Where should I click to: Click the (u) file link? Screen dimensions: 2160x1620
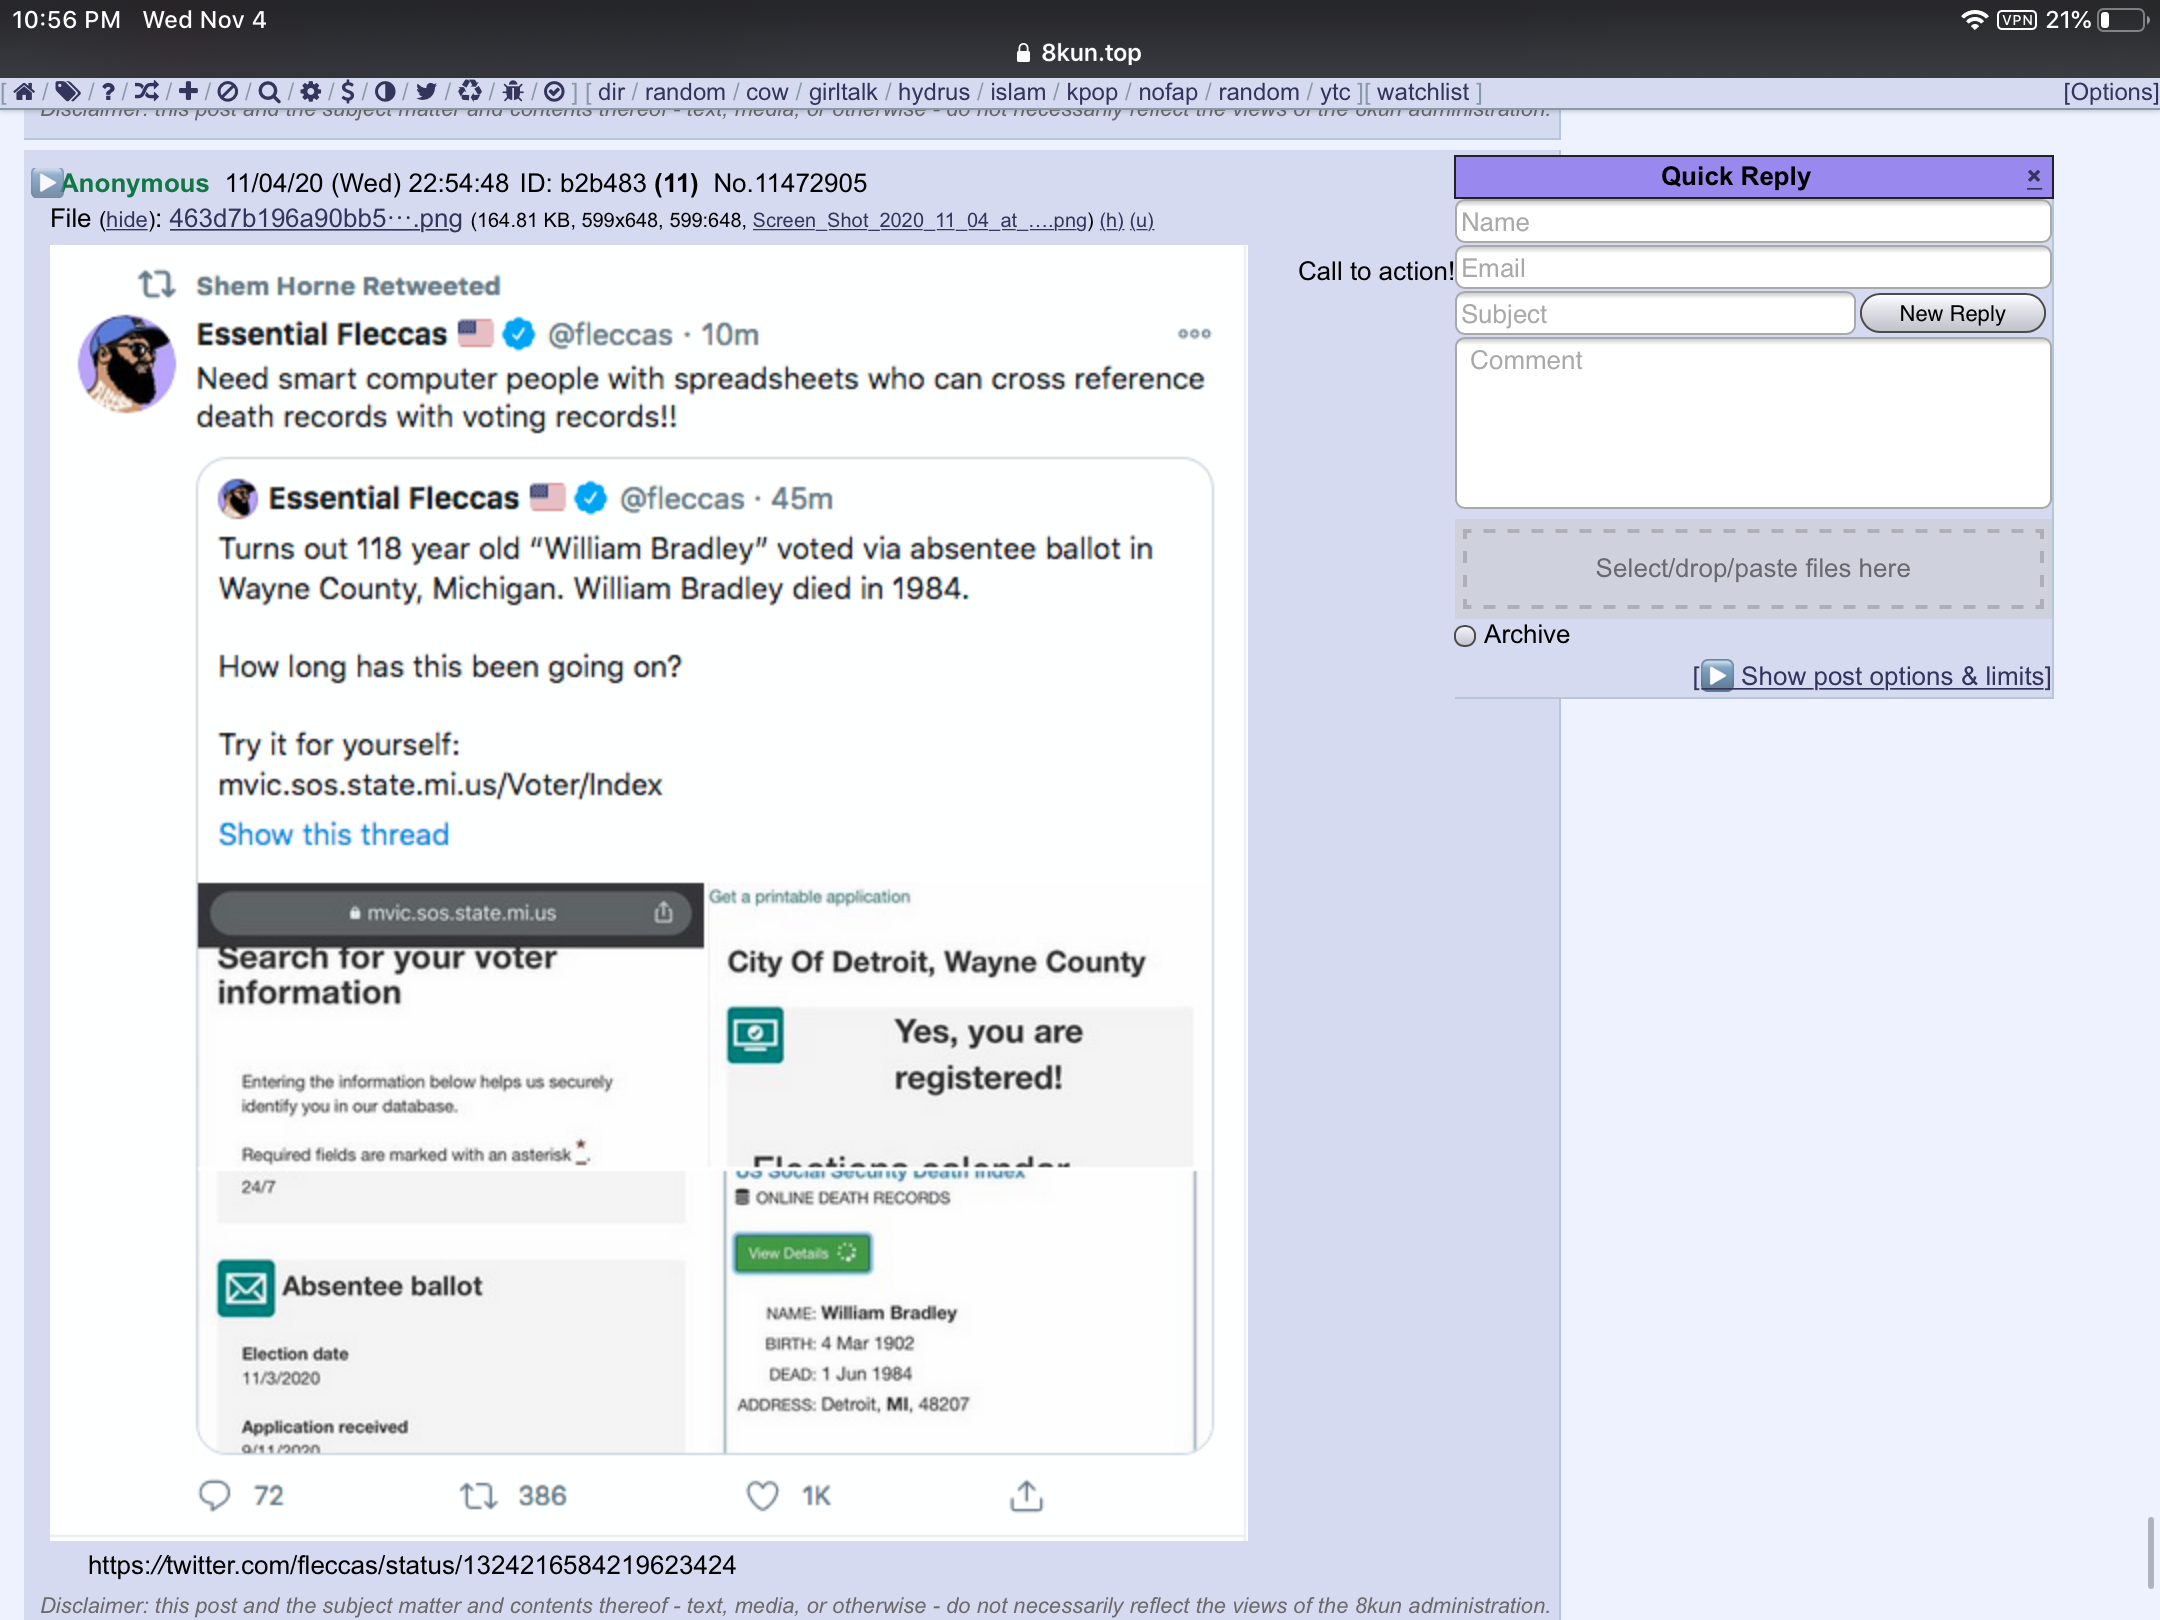[x=1142, y=220]
